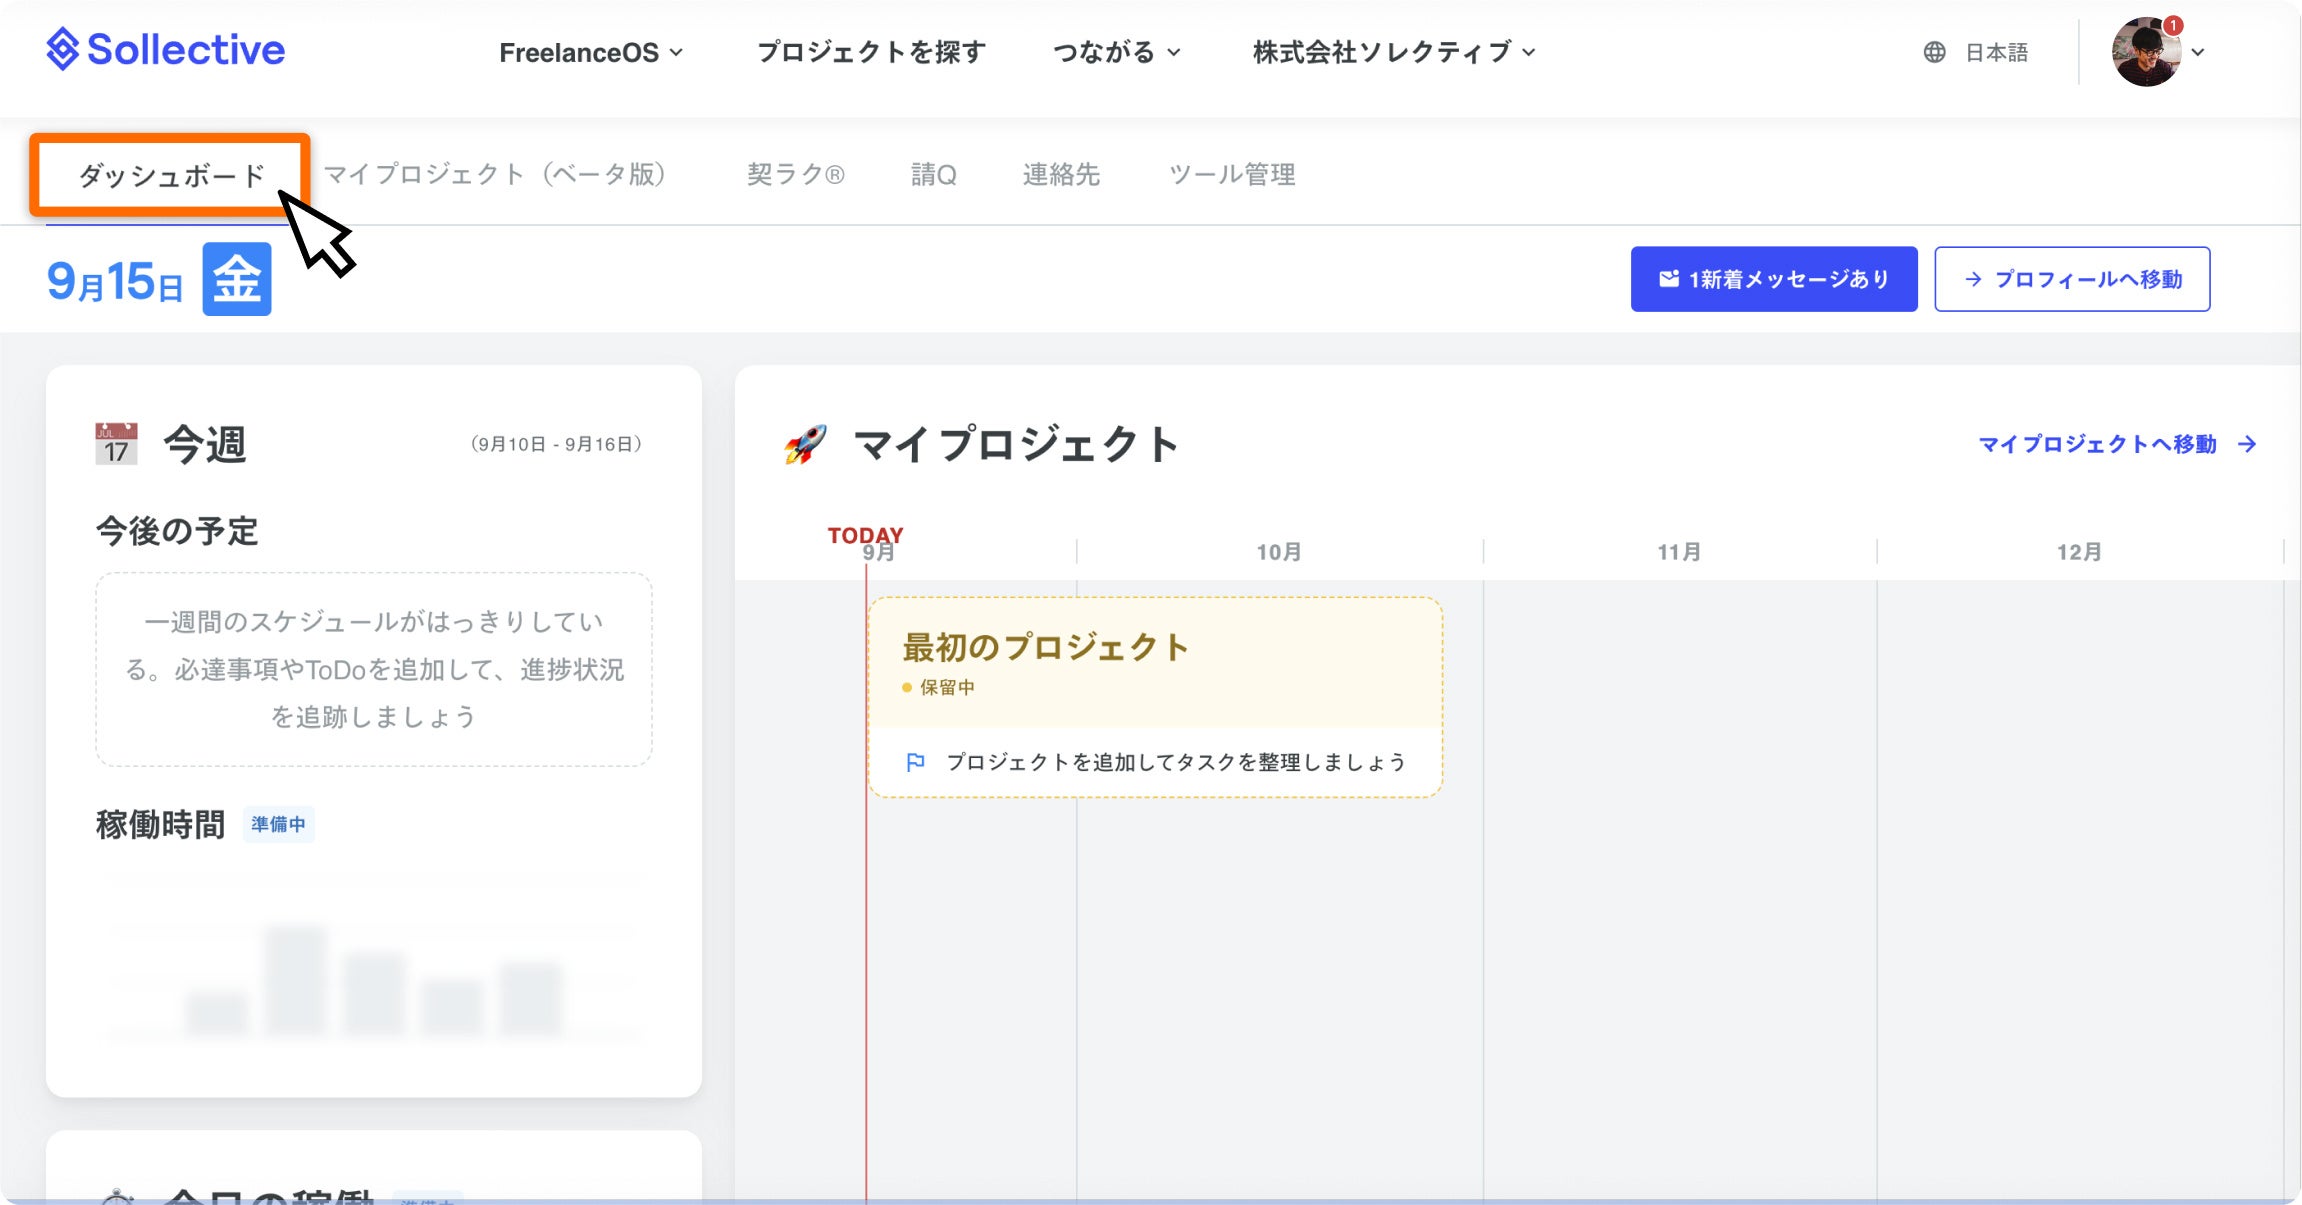This screenshot has height=1205, width=2302.
Task: Select the ダッシュボード tab
Action: [x=171, y=175]
